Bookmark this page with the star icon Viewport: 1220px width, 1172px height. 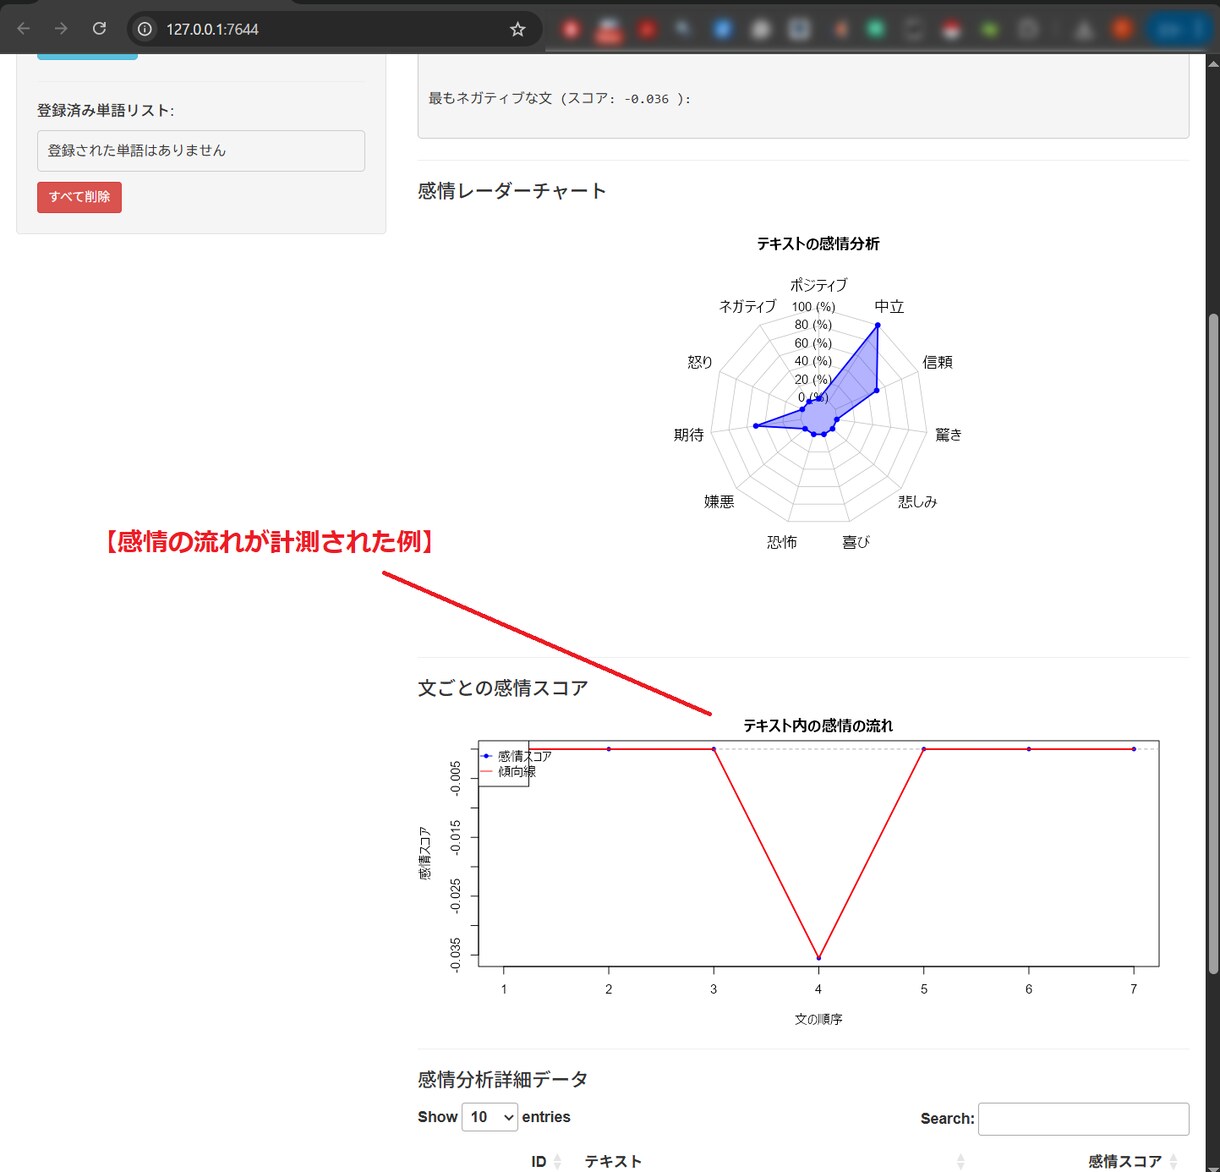click(517, 29)
